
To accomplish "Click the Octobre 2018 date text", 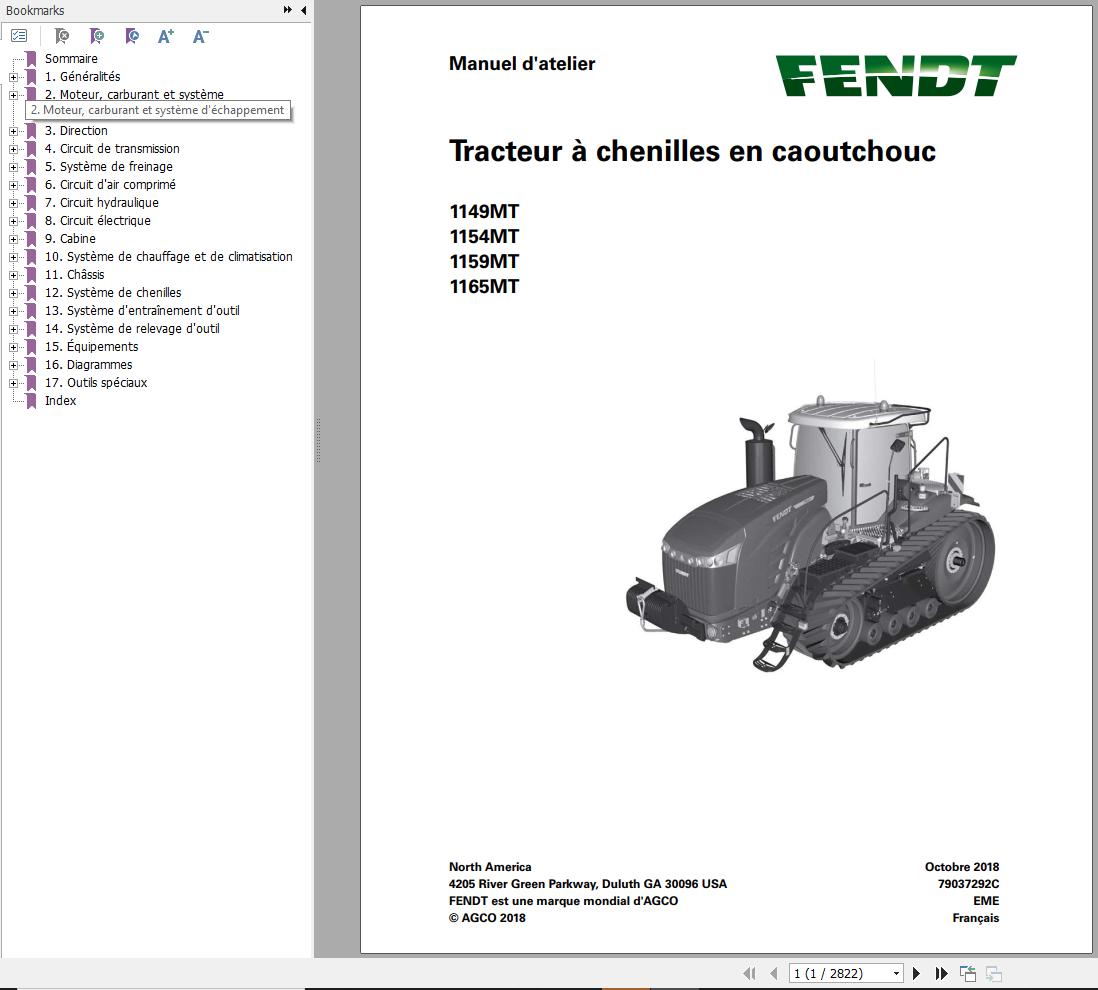I will 962,867.
